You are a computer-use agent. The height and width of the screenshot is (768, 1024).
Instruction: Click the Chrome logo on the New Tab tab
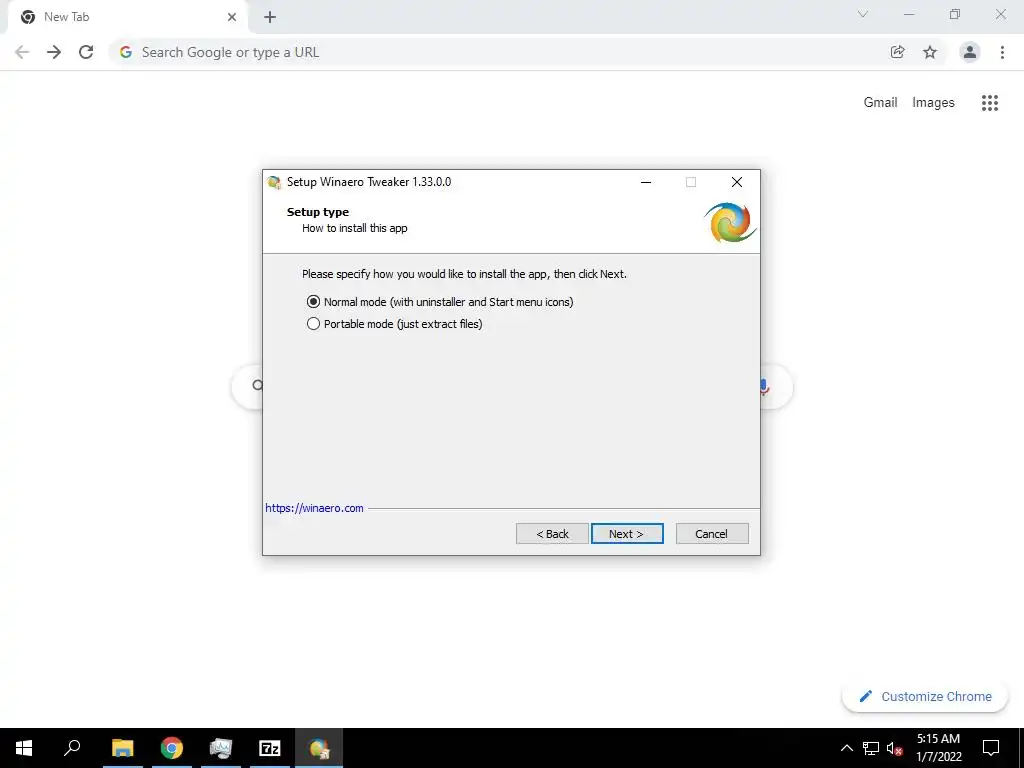click(x=27, y=17)
